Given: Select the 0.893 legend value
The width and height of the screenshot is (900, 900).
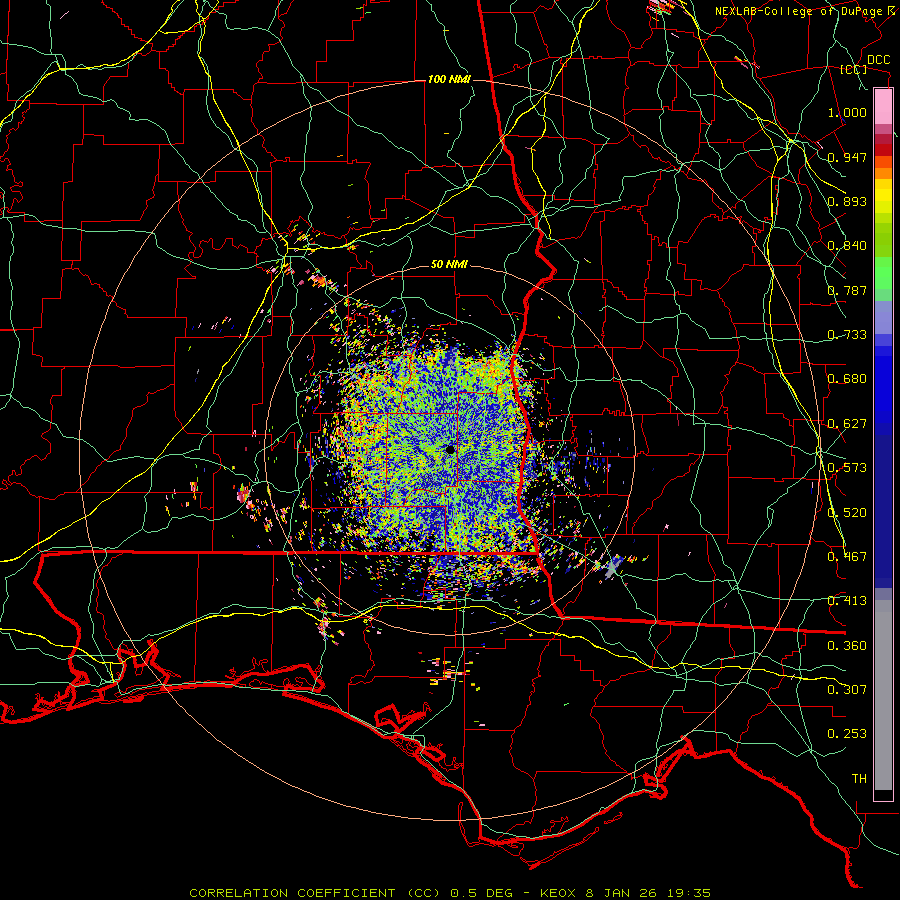Looking at the screenshot, I should (847, 201).
